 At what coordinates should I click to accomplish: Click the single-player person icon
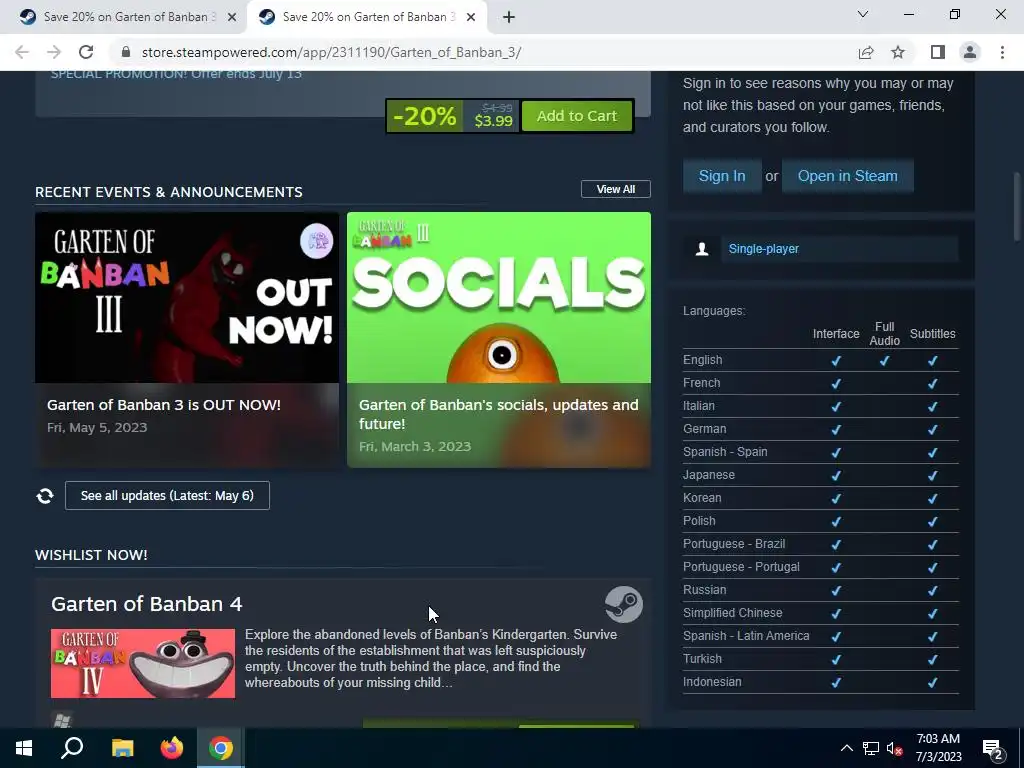[702, 249]
